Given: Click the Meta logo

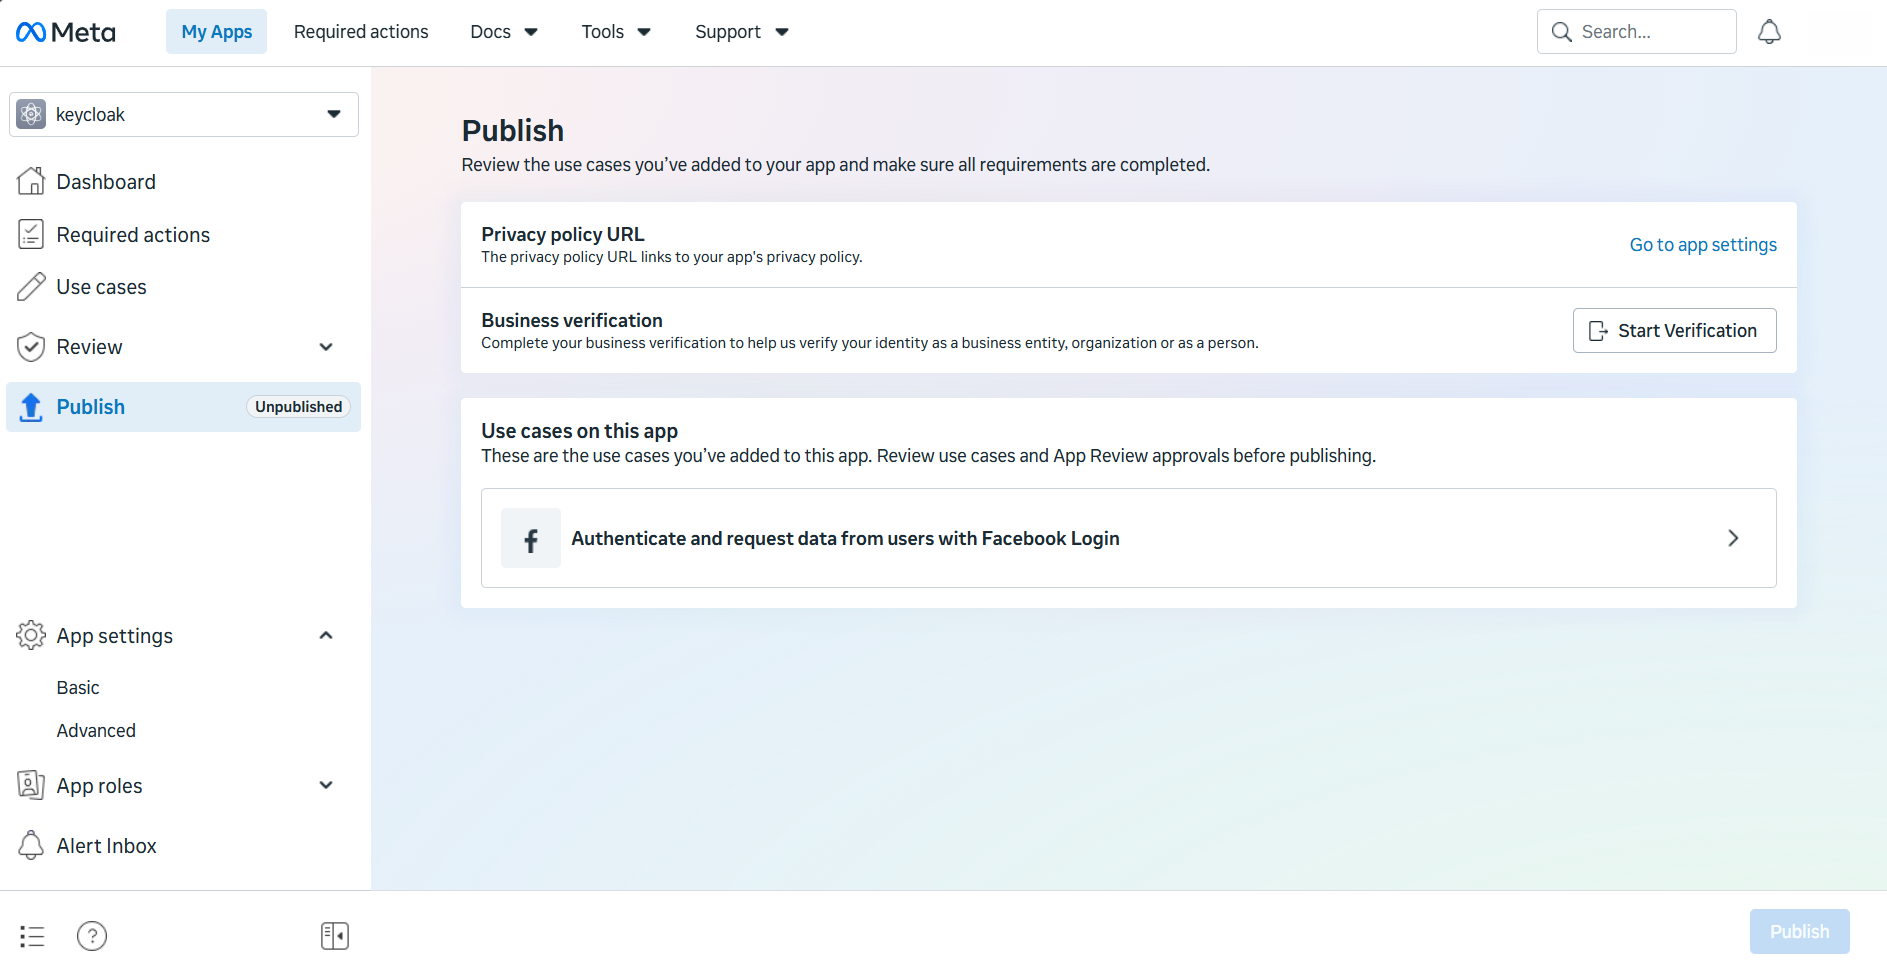Looking at the screenshot, I should (x=66, y=32).
